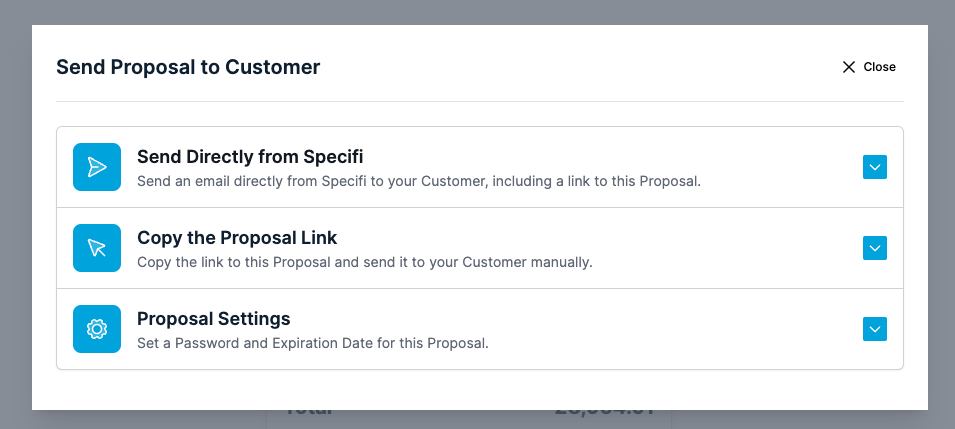Image resolution: width=955 pixels, height=429 pixels.
Task: Expand the Copy the Proposal Link chevron
Action: pyautogui.click(x=875, y=248)
